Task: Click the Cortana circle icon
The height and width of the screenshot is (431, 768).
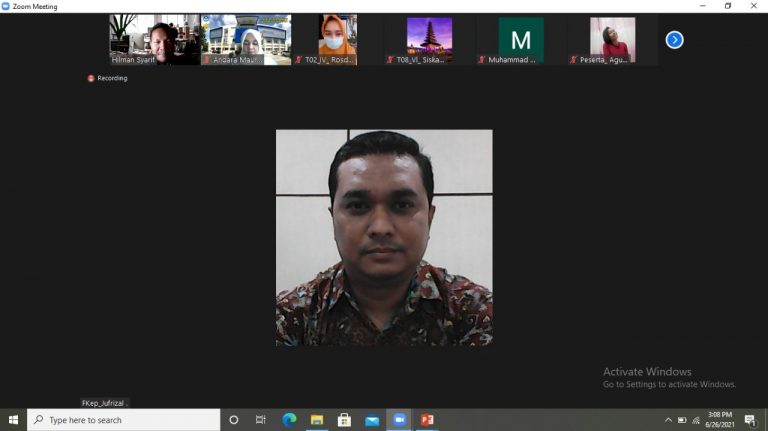Action: click(x=234, y=420)
